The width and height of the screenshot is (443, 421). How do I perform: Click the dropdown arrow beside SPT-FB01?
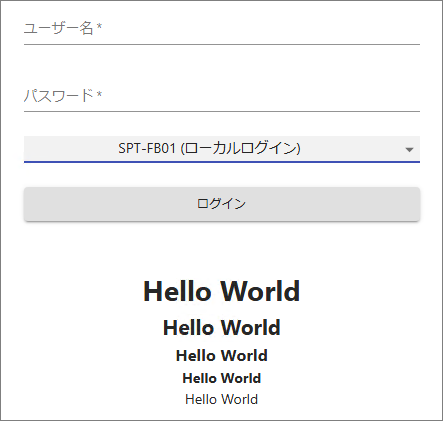tap(409, 150)
